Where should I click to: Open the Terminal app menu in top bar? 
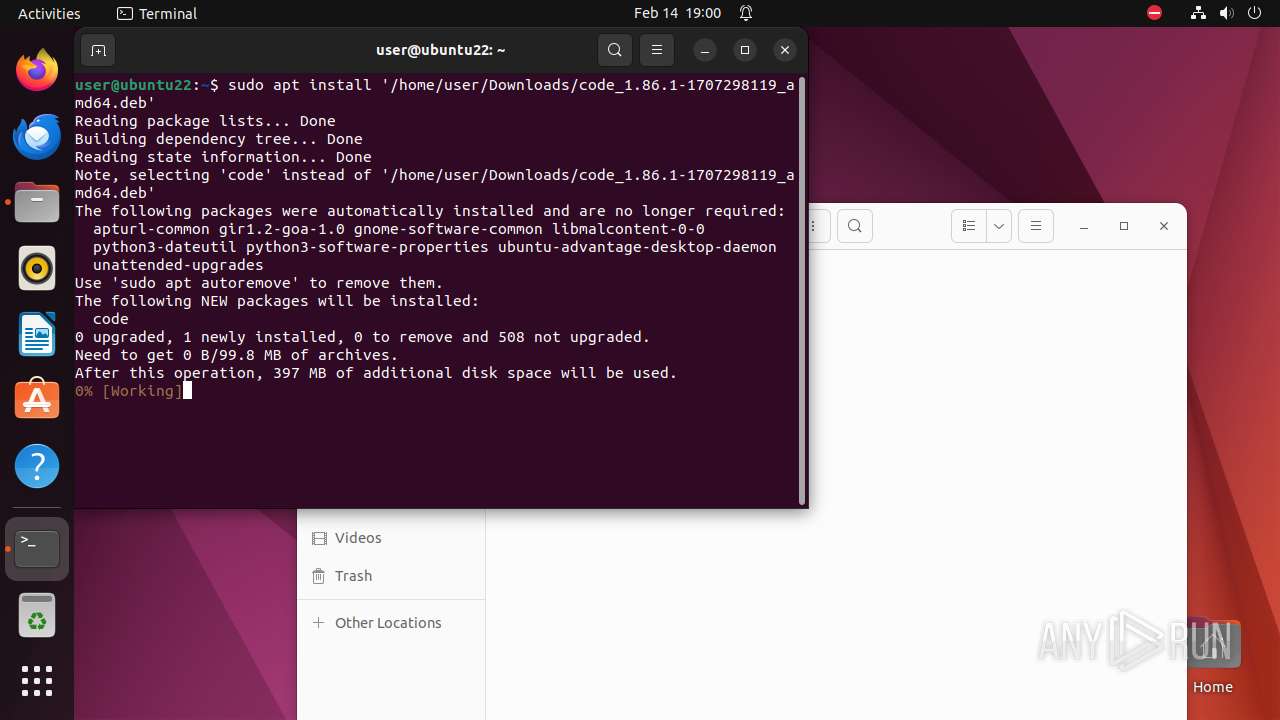tap(157, 13)
